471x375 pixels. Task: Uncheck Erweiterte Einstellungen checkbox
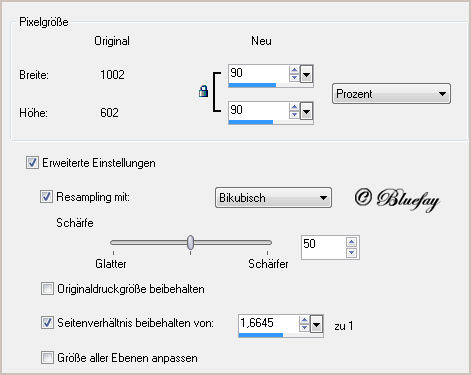(32, 163)
